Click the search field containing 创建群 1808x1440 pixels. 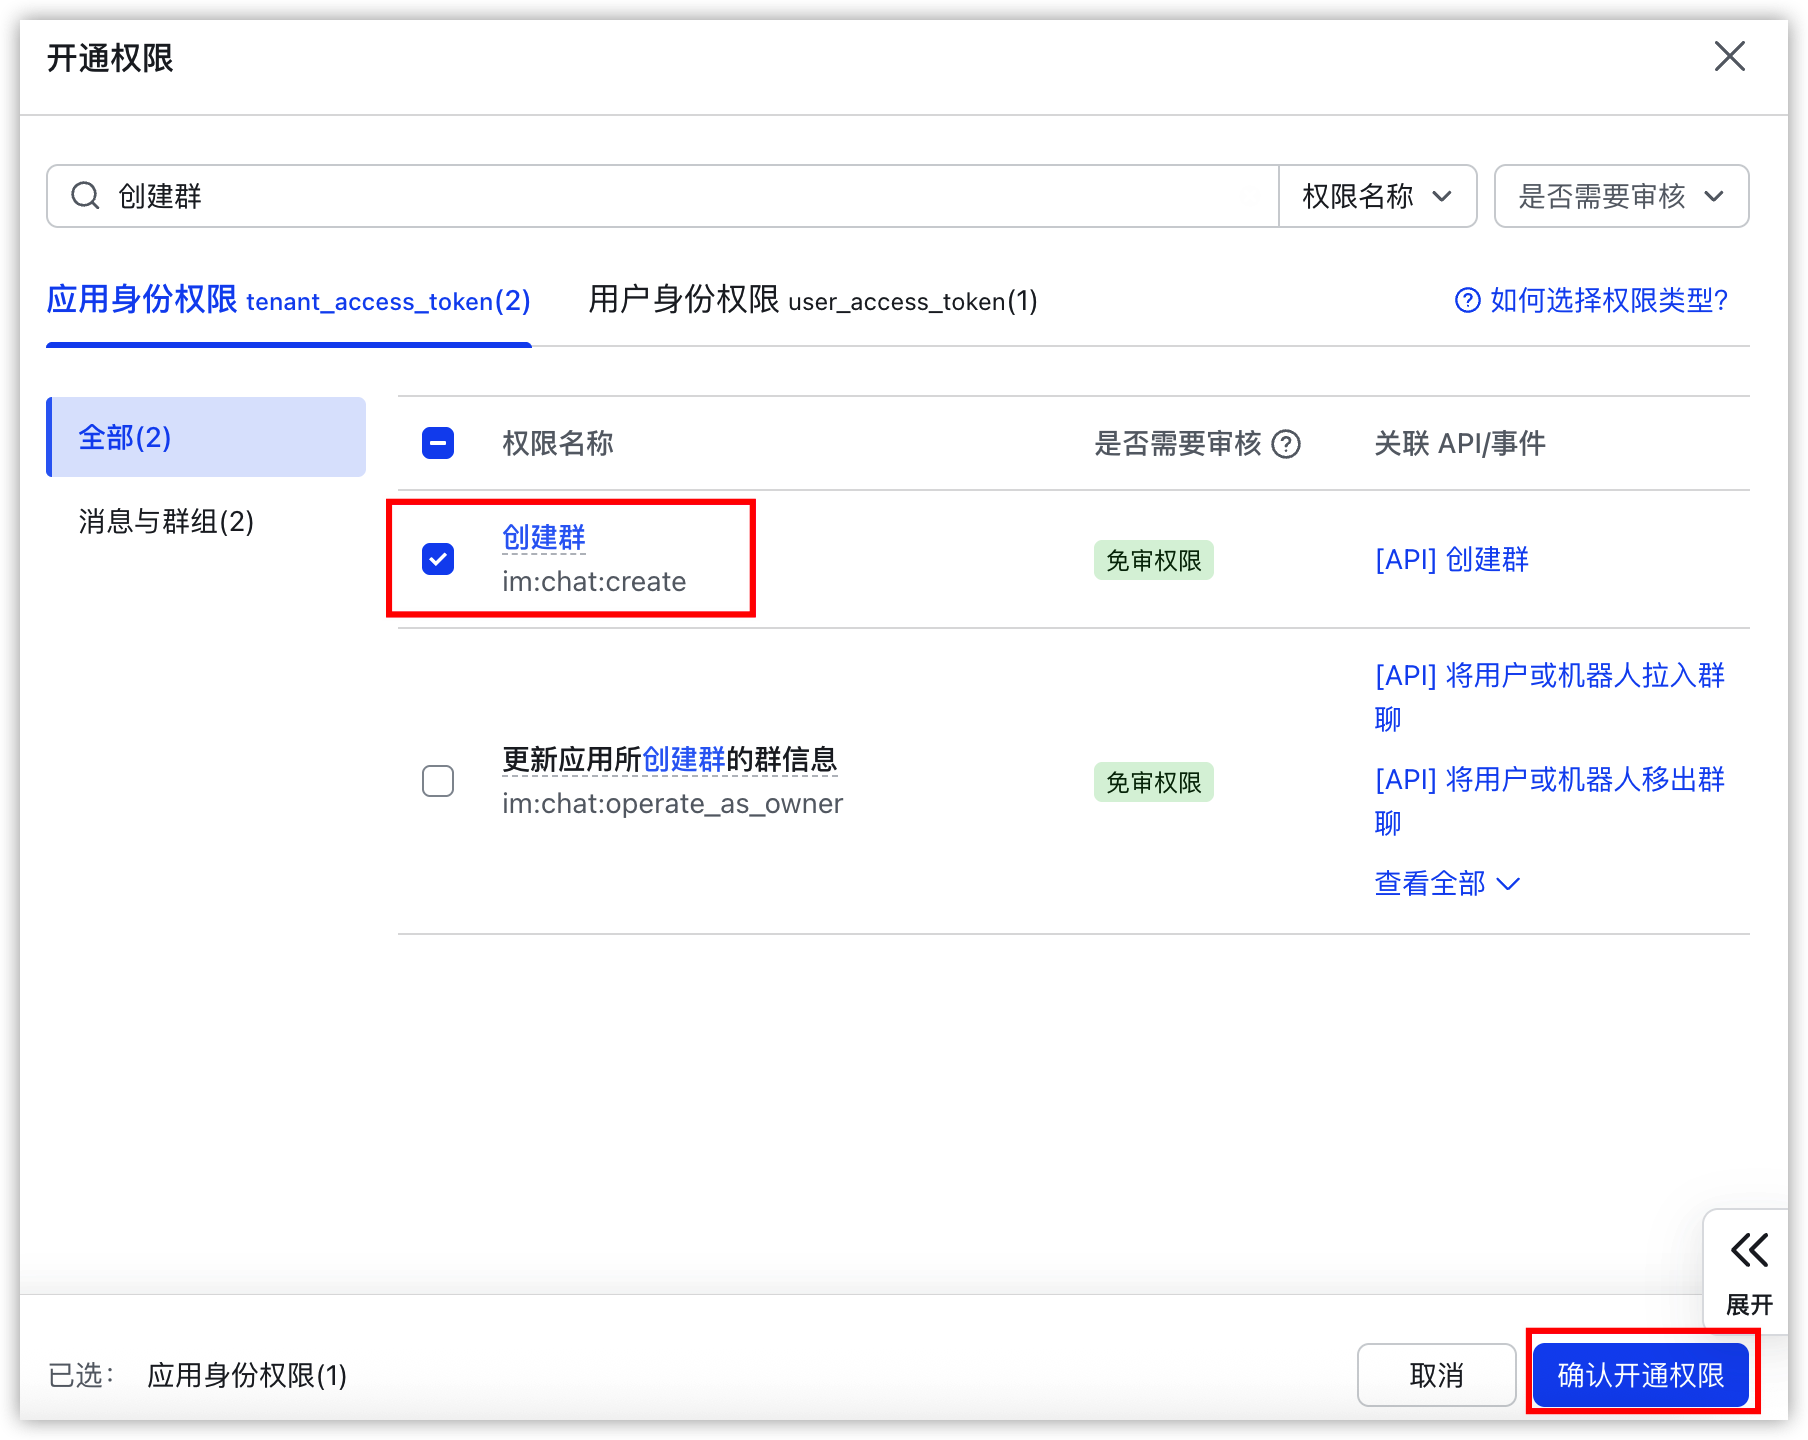pos(663,196)
